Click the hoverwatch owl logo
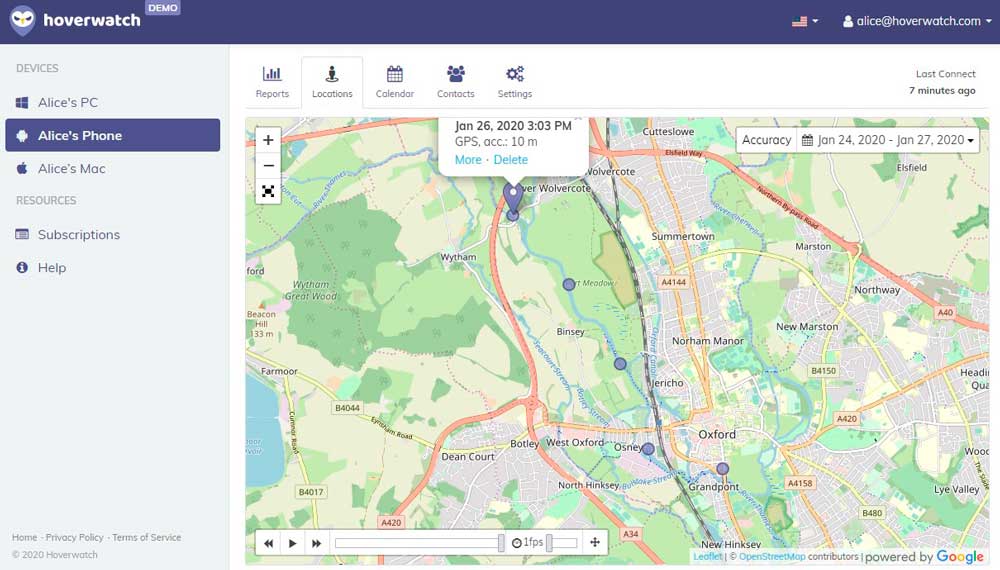The width and height of the screenshot is (1000, 570). pyautogui.click(x=23, y=20)
